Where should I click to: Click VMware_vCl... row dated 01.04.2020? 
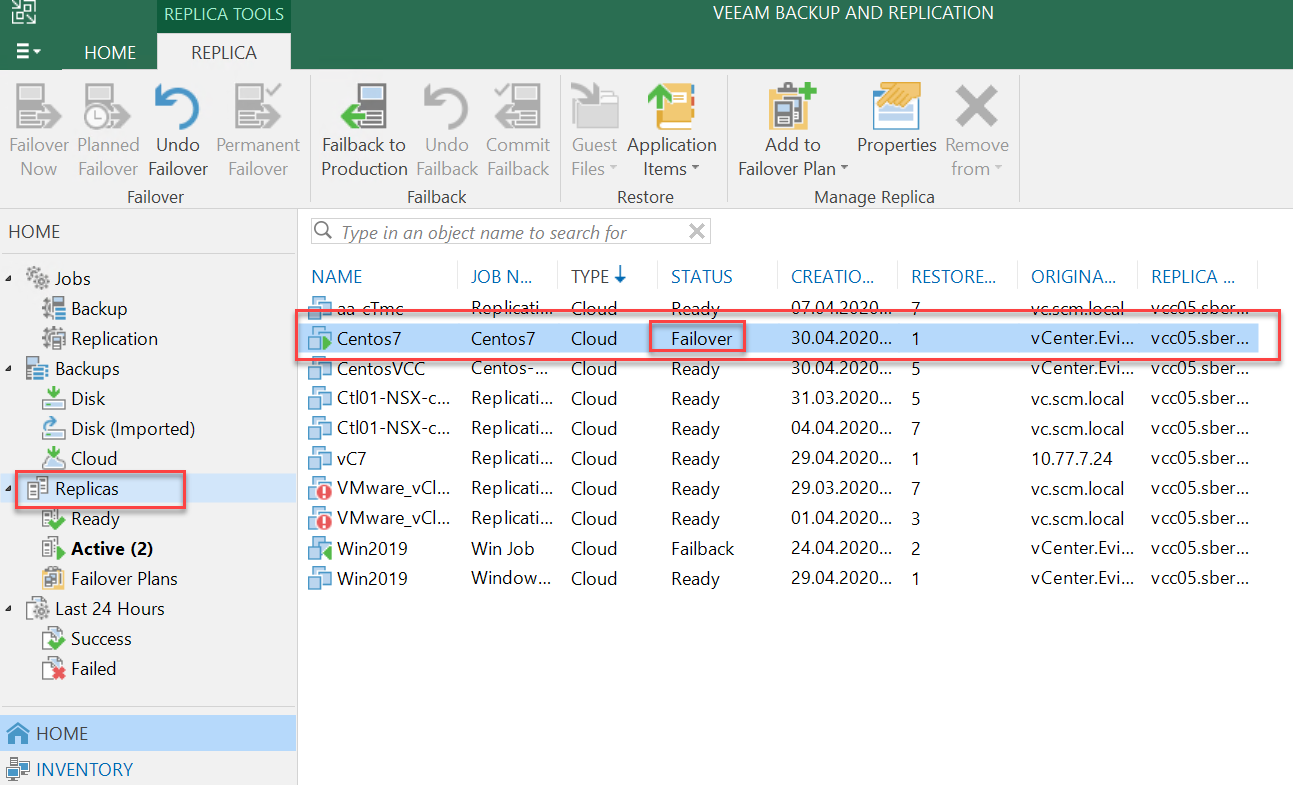tap(780, 519)
